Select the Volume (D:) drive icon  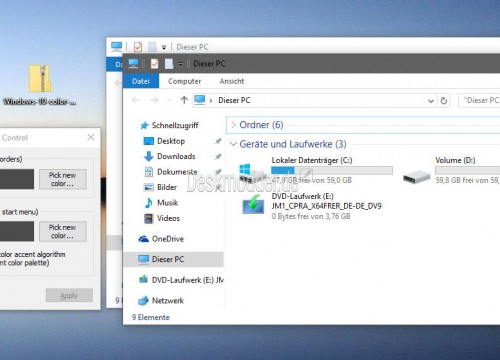pyautogui.click(x=416, y=176)
